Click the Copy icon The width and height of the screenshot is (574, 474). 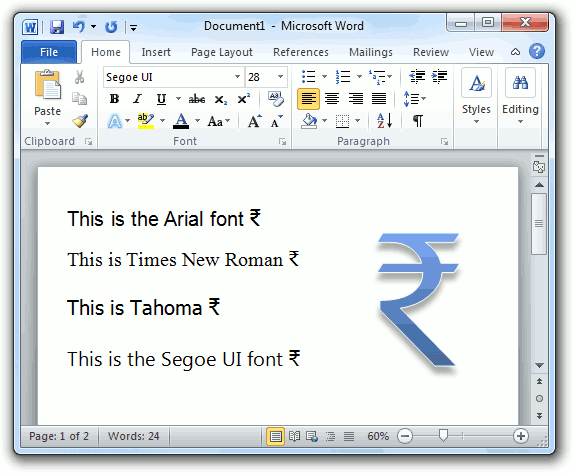pyautogui.click(x=79, y=98)
